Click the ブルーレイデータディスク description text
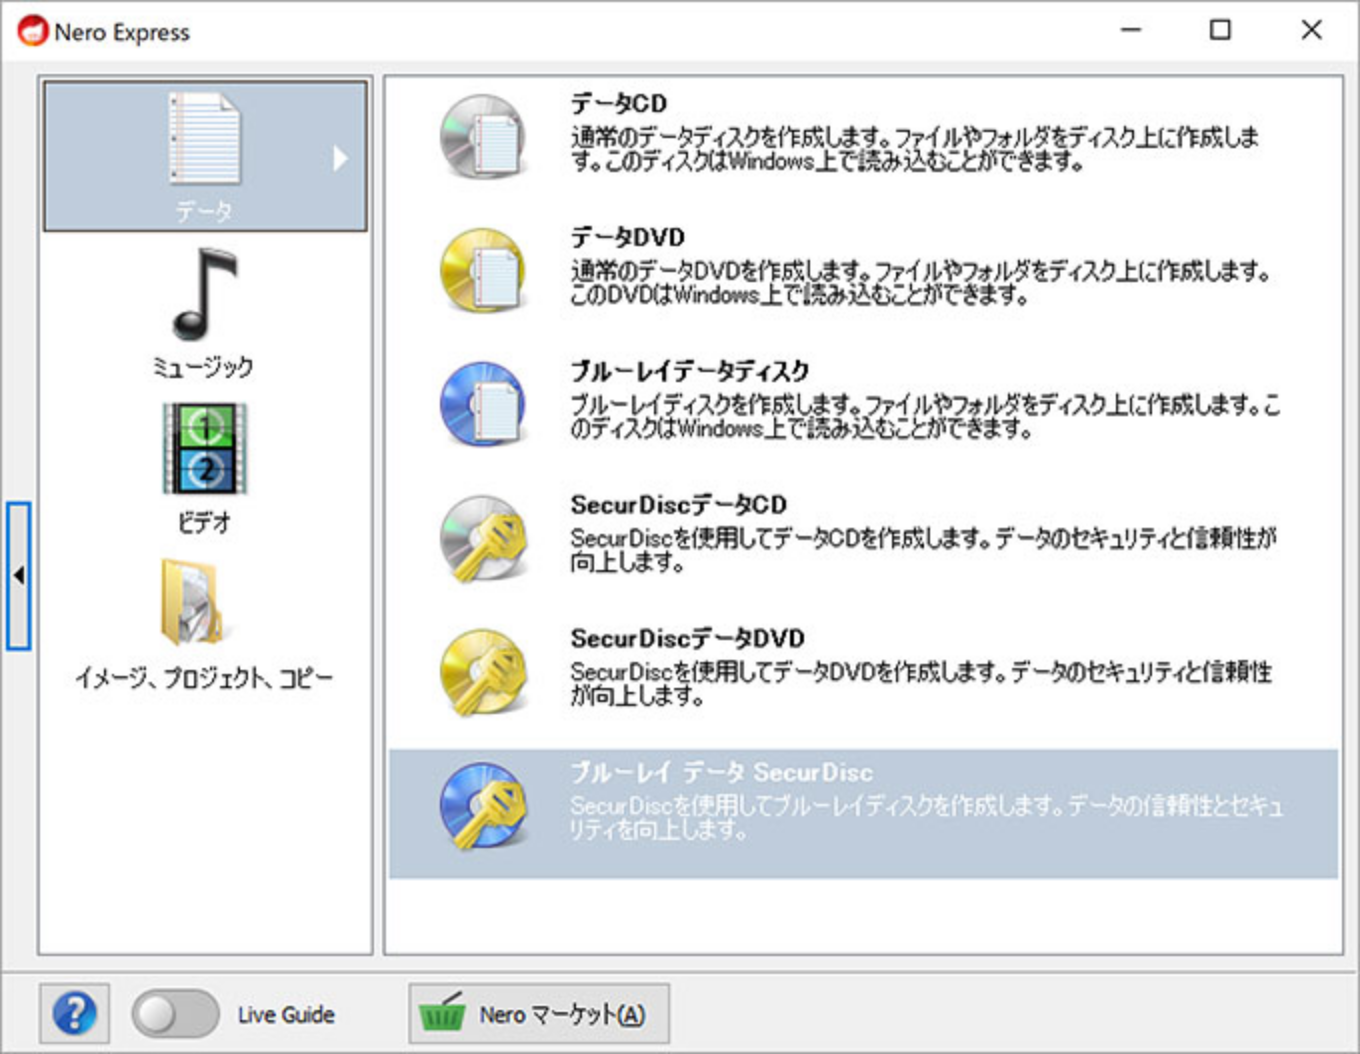Image resolution: width=1360 pixels, height=1054 pixels. coord(925,417)
